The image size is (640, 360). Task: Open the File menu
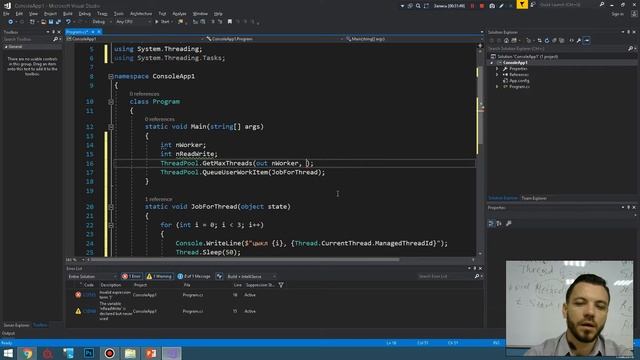6,13
